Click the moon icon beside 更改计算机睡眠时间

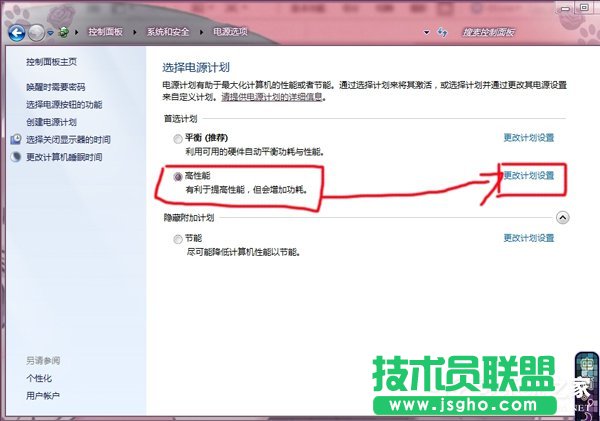click(x=16, y=157)
